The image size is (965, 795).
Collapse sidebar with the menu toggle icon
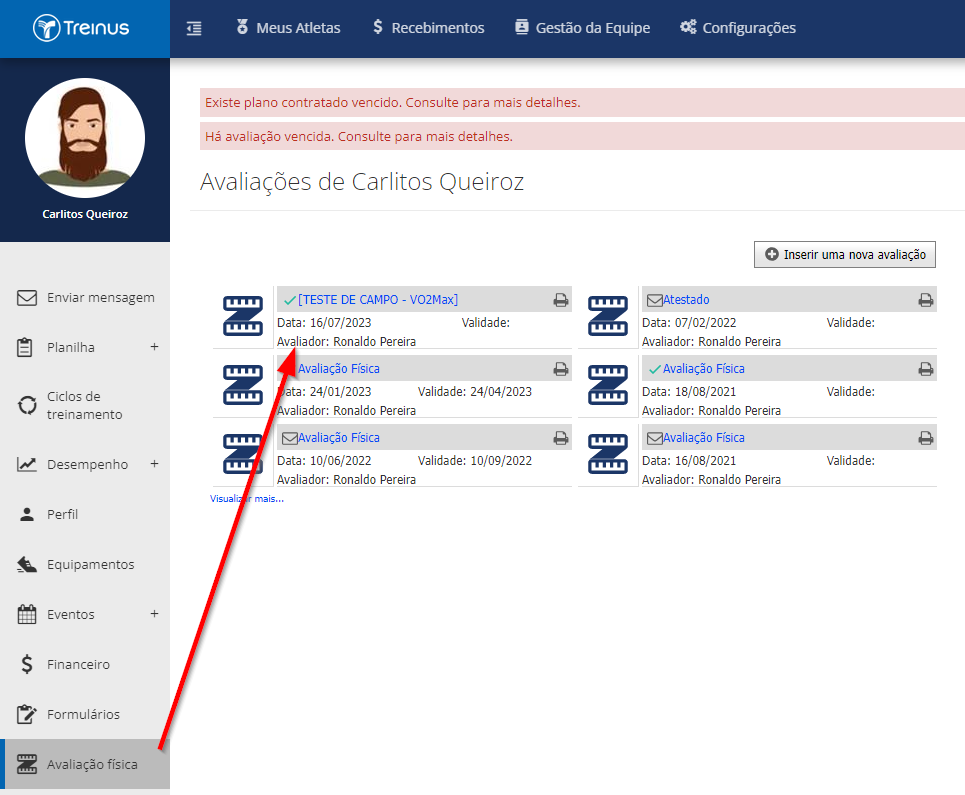(194, 28)
